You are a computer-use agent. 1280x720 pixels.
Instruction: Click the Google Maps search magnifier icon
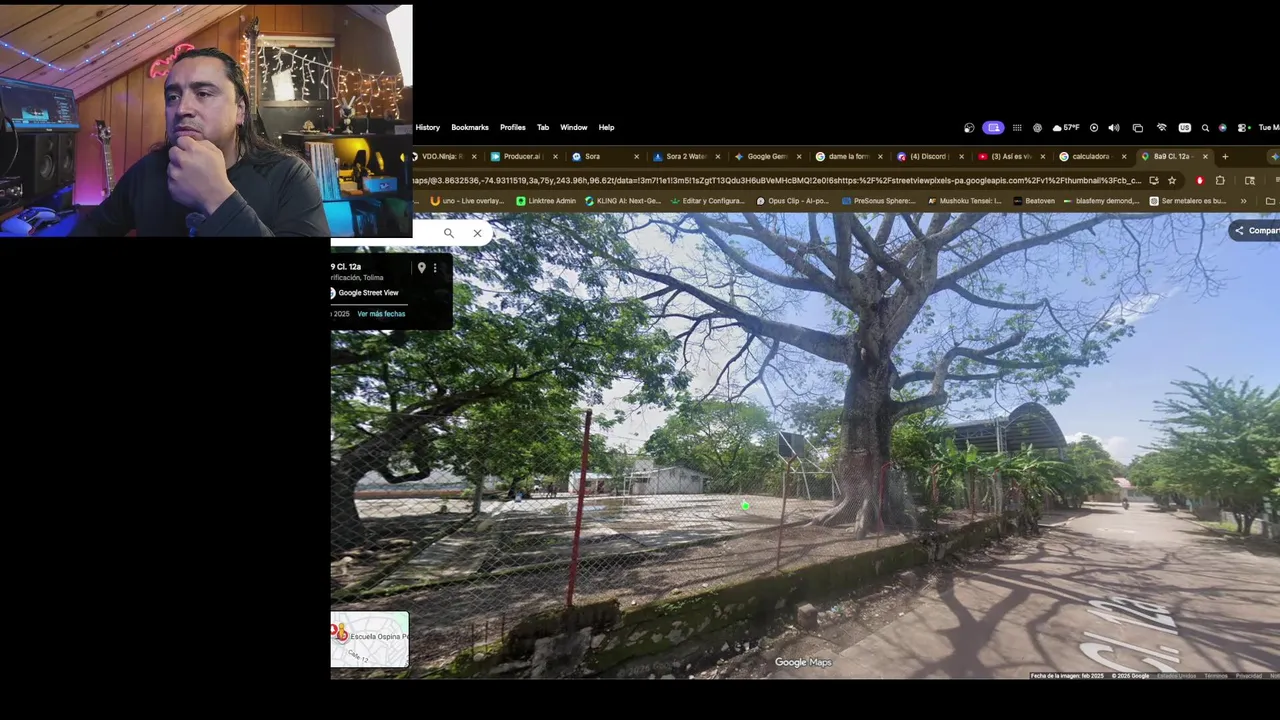[448, 233]
